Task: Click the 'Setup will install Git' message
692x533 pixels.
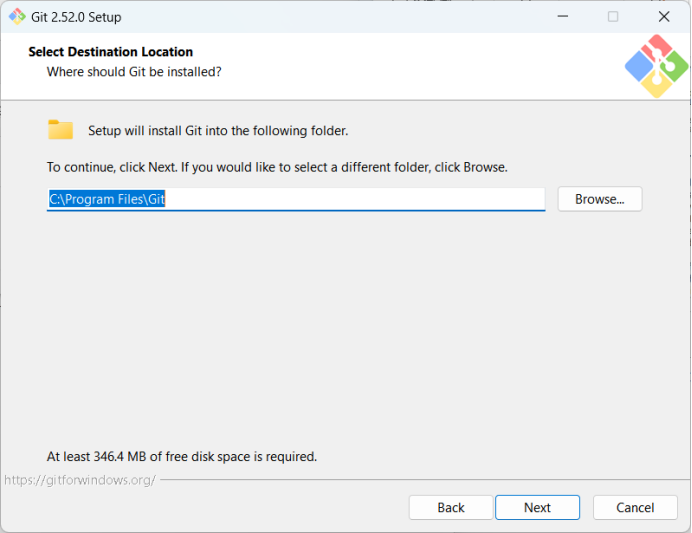Action: [218, 131]
